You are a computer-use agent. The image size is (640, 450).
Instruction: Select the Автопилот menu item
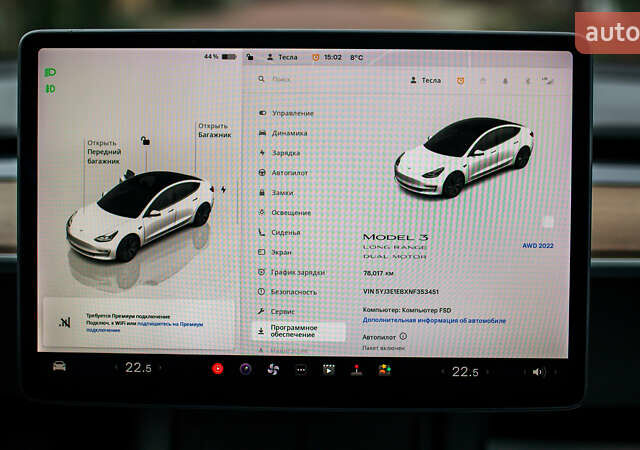[290, 172]
